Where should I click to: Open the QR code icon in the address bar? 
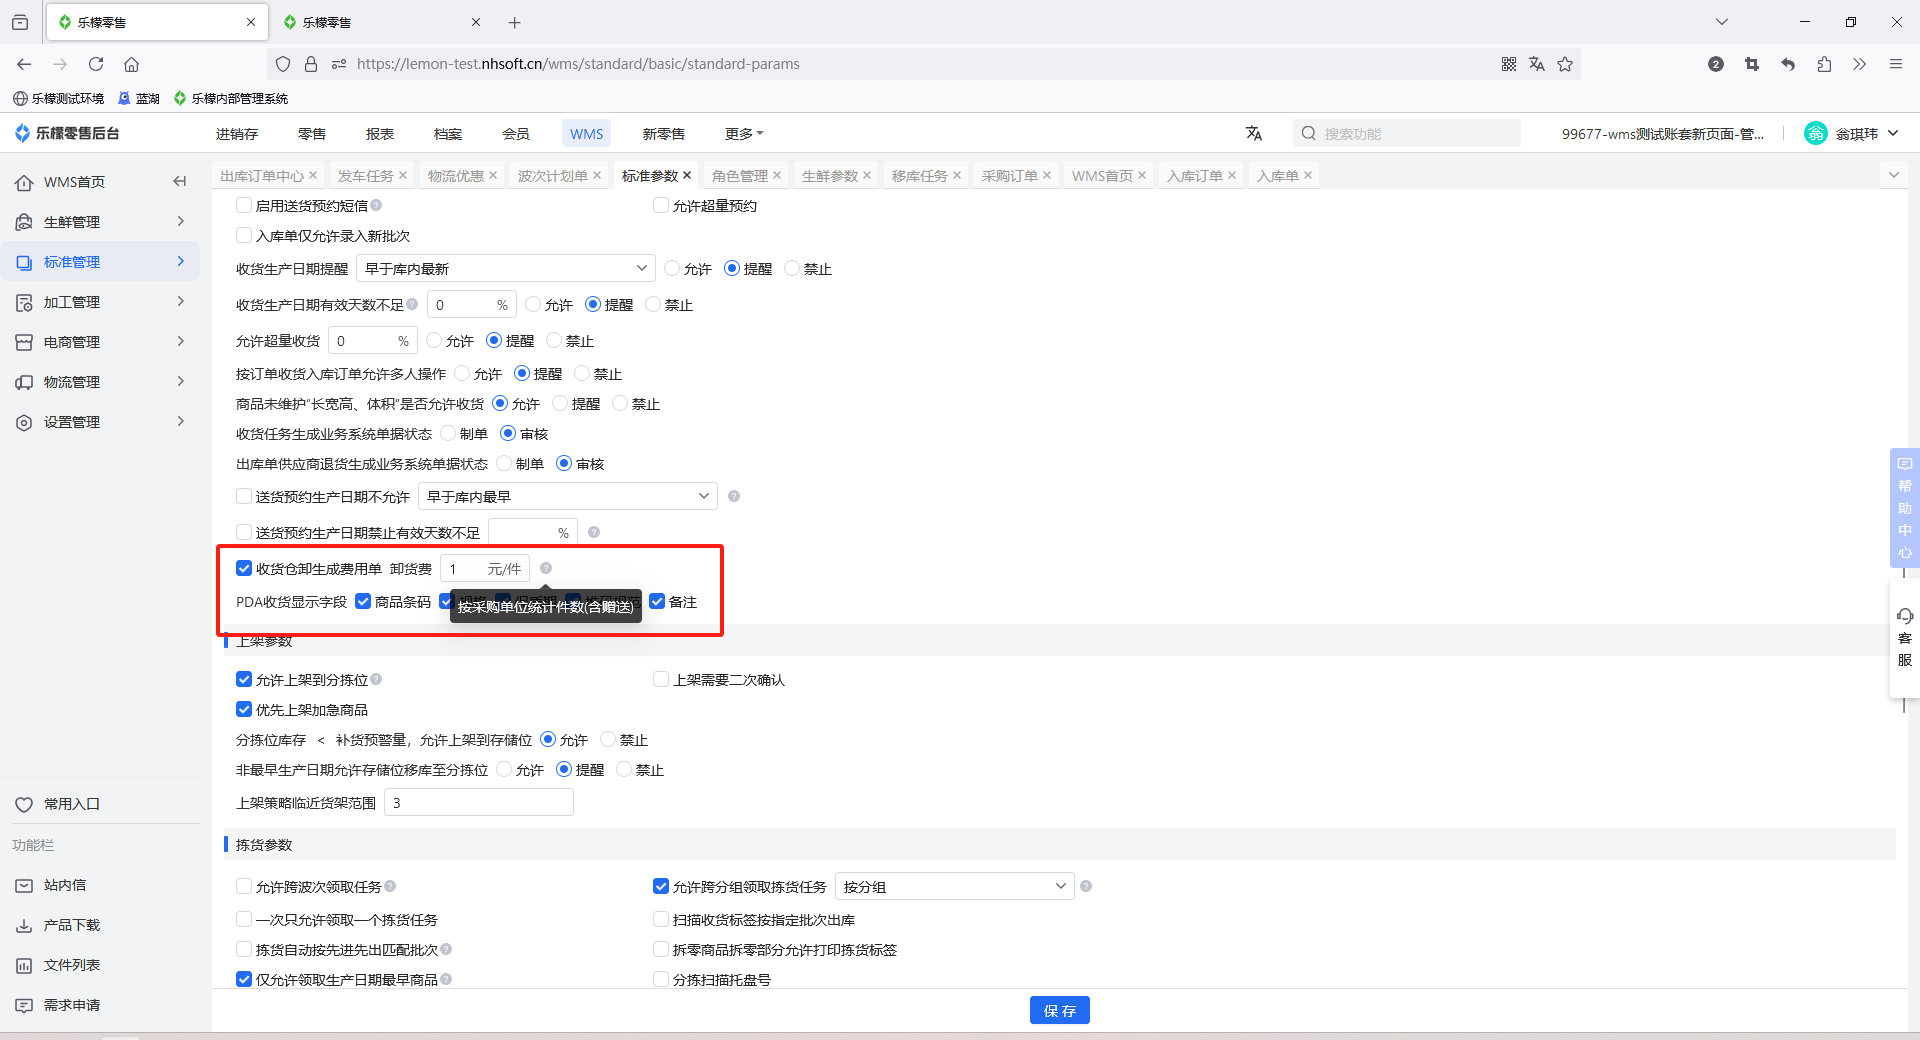(x=1509, y=64)
